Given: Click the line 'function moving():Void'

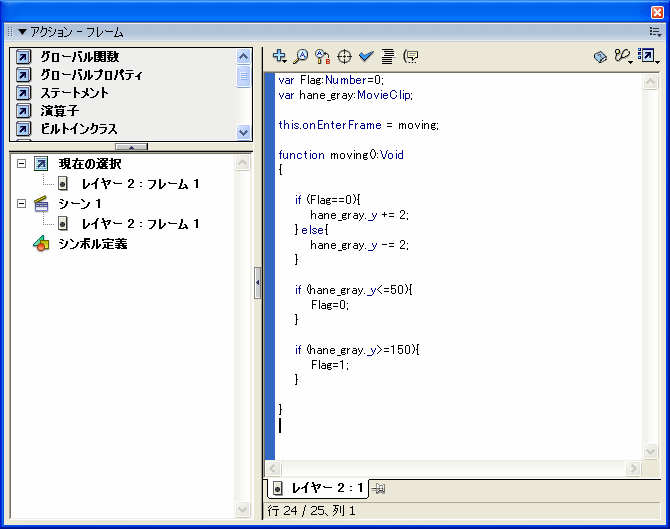Looking at the screenshot, I should tap(341, 155).
